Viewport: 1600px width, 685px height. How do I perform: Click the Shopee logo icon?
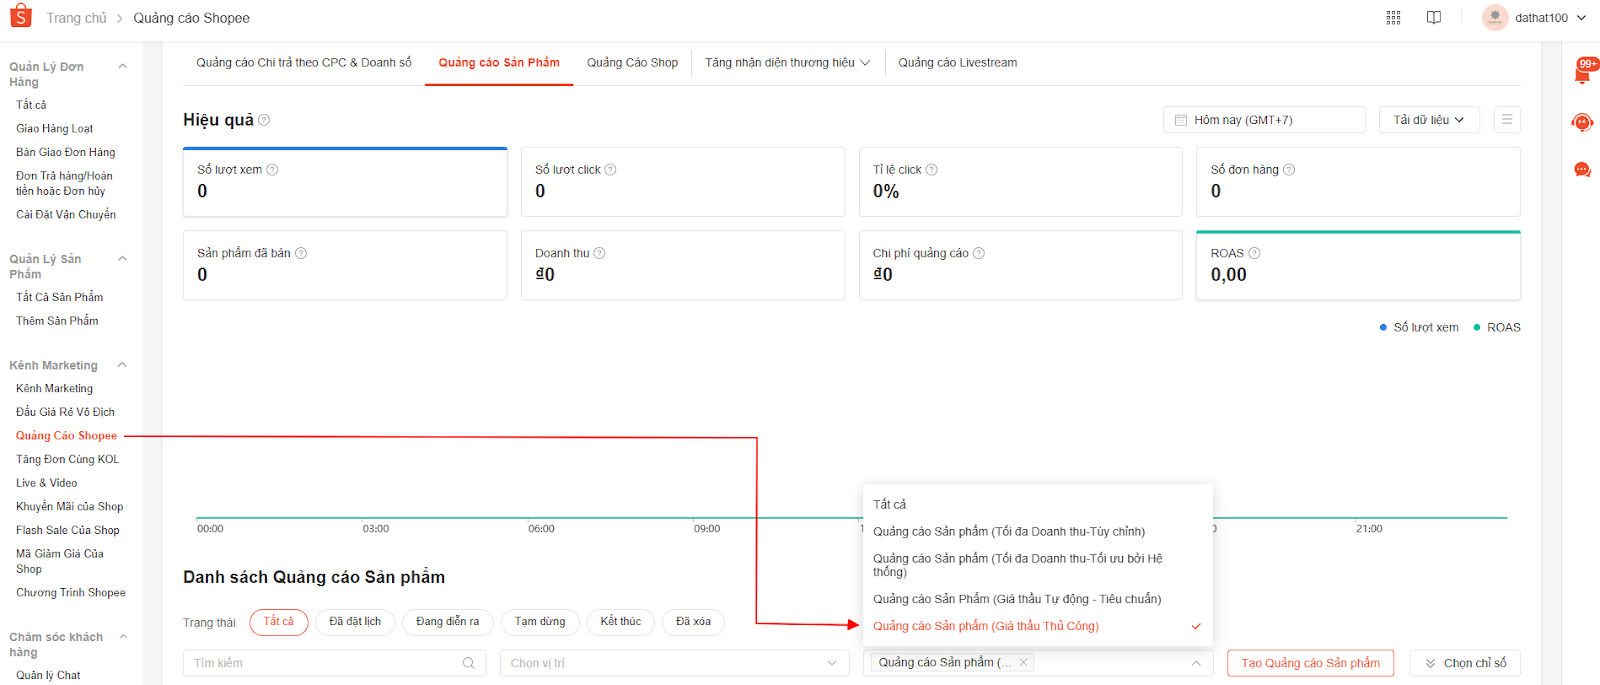point(20,17)
